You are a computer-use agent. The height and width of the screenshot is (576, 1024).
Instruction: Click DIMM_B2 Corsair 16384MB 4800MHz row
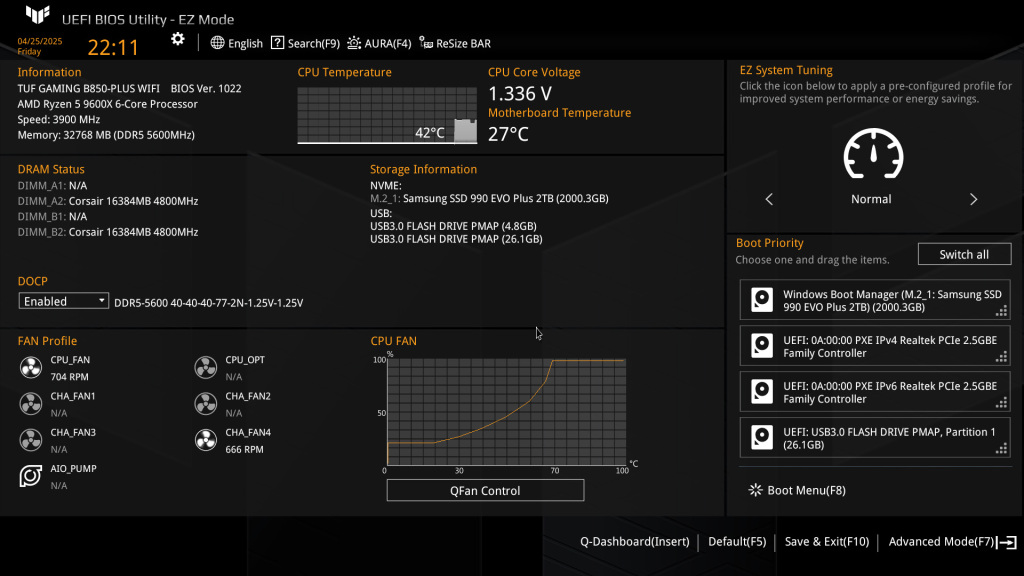(108, 232)
